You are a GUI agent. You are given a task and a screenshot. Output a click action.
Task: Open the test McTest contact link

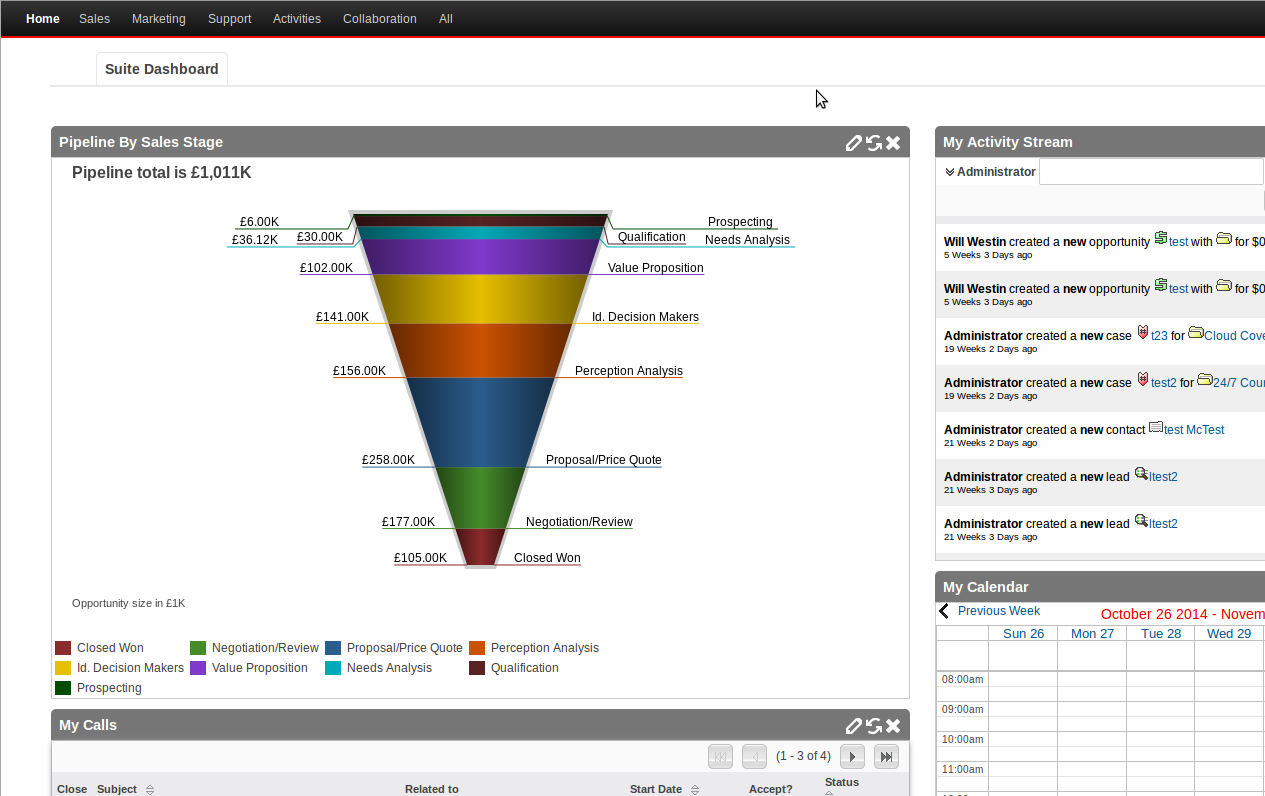(x=1194, y=430)
